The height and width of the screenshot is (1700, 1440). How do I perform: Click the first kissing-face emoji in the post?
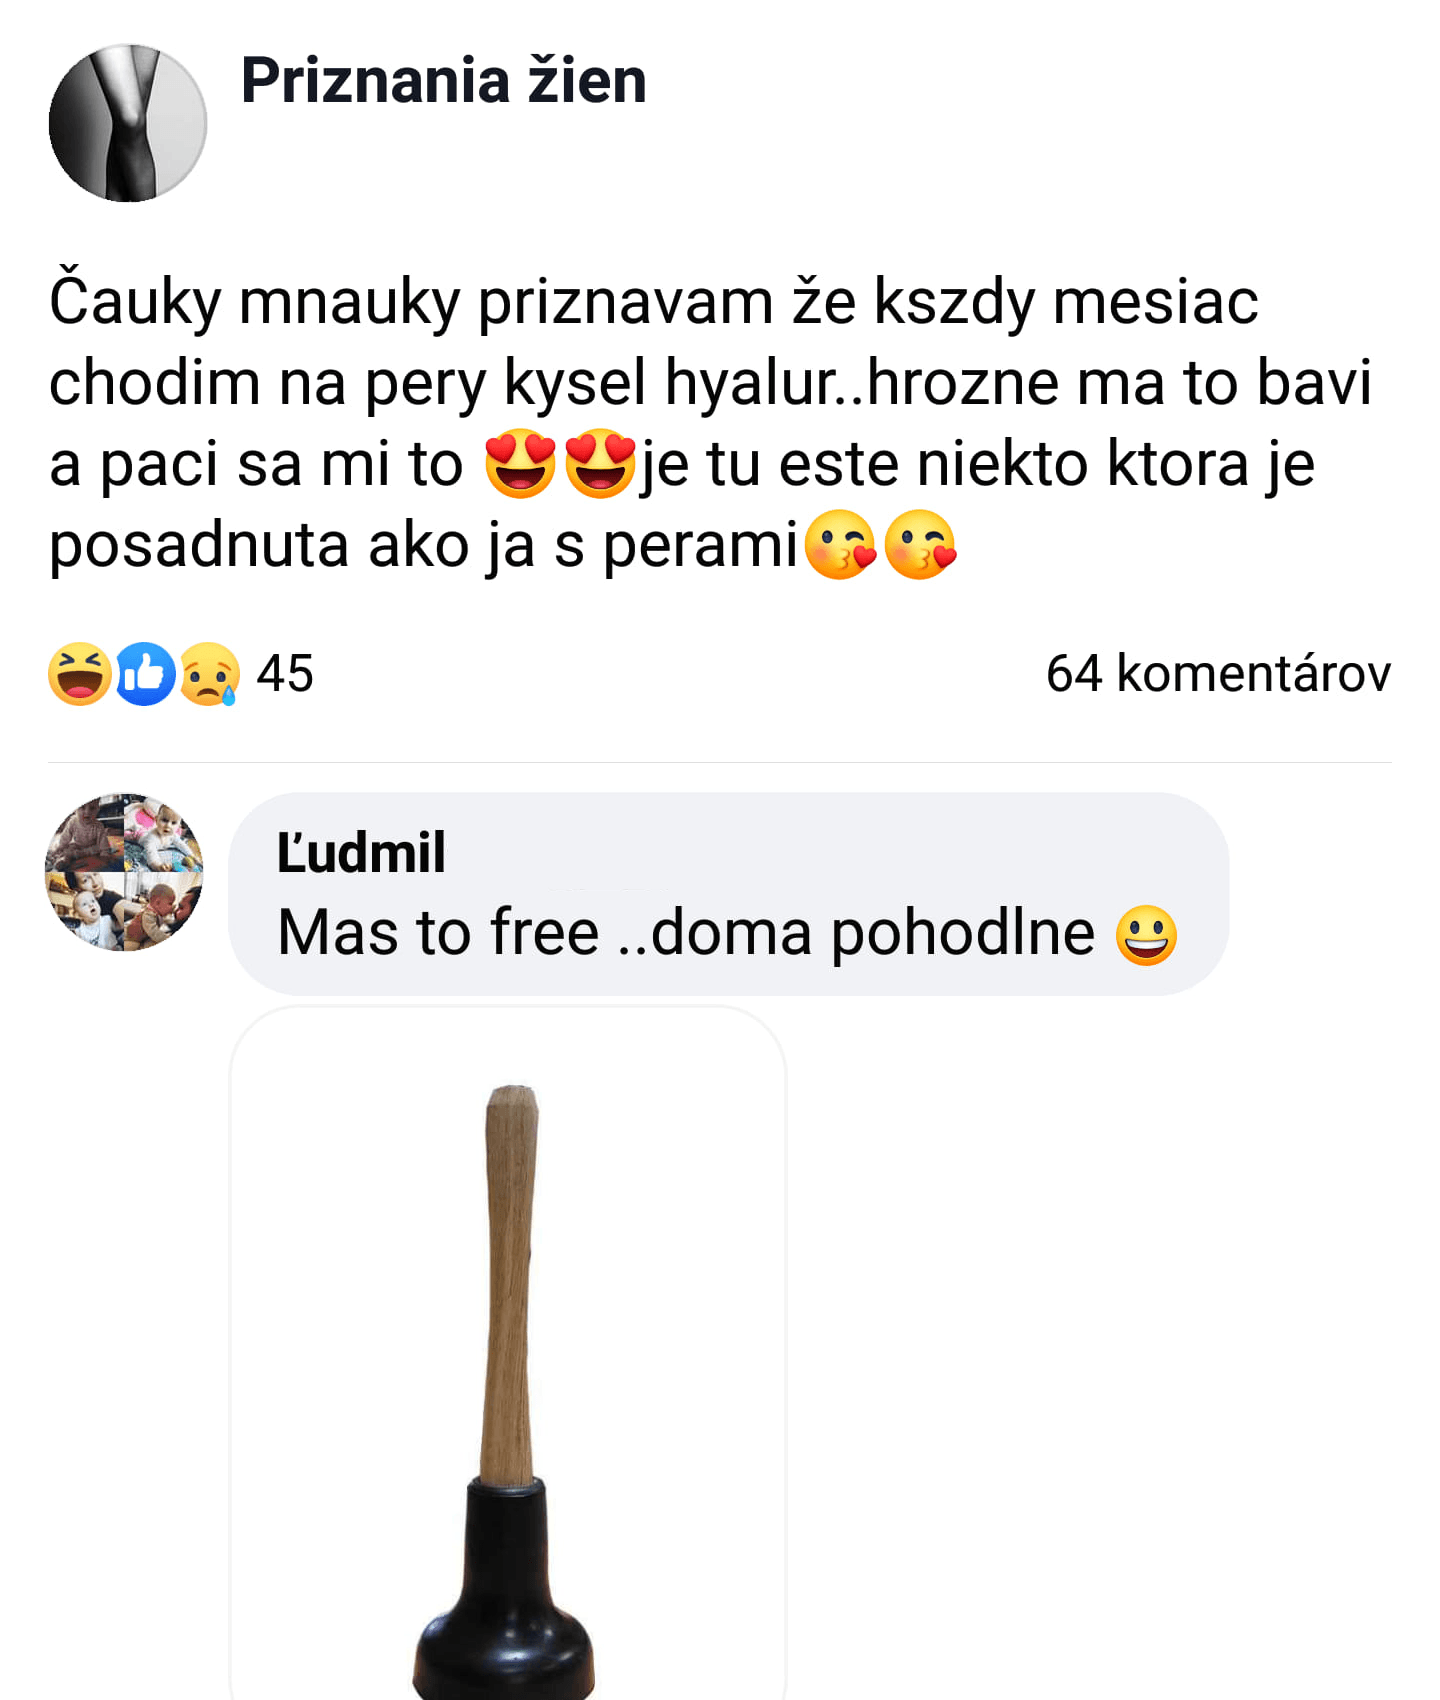(x=840, y=546)
